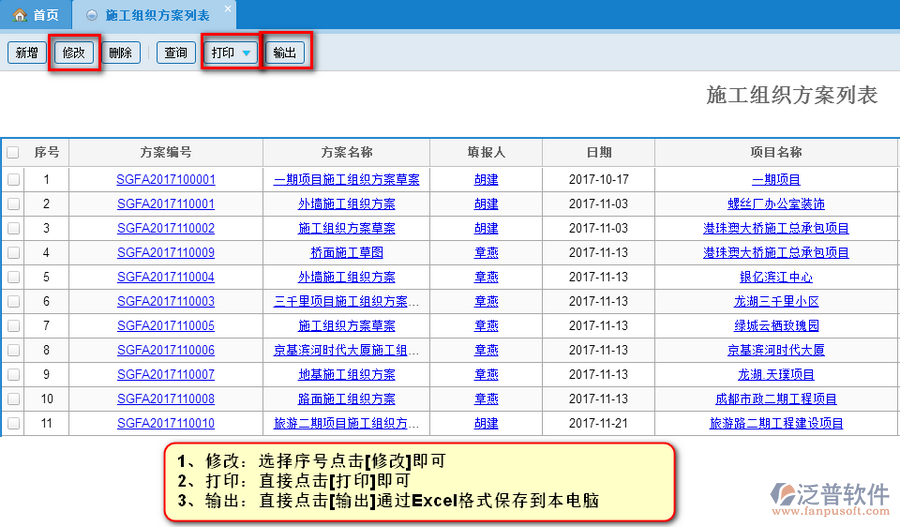Viewport: 900px width, 527px height.
Task: Click the 输出 export button
Action: 285,53
